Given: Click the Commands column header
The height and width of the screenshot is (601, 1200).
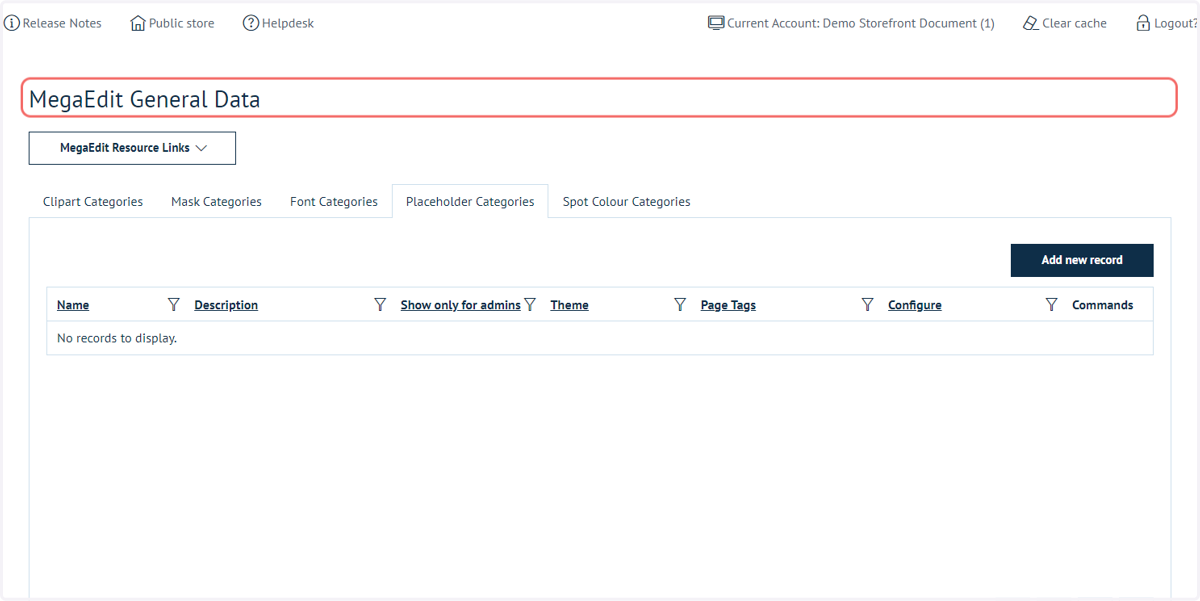Looking at the screenshot, I should click(x=1102, y=305).
